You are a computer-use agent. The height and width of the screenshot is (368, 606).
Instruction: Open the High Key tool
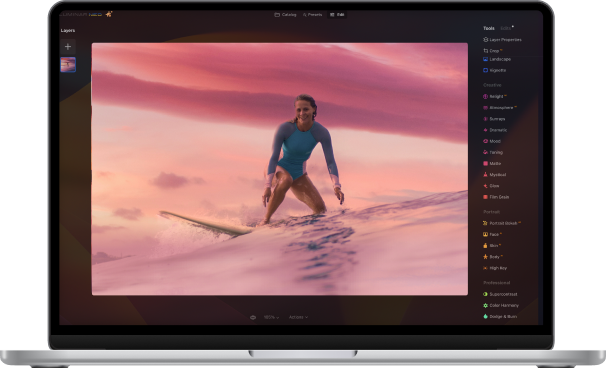click(x=495, y=268)
